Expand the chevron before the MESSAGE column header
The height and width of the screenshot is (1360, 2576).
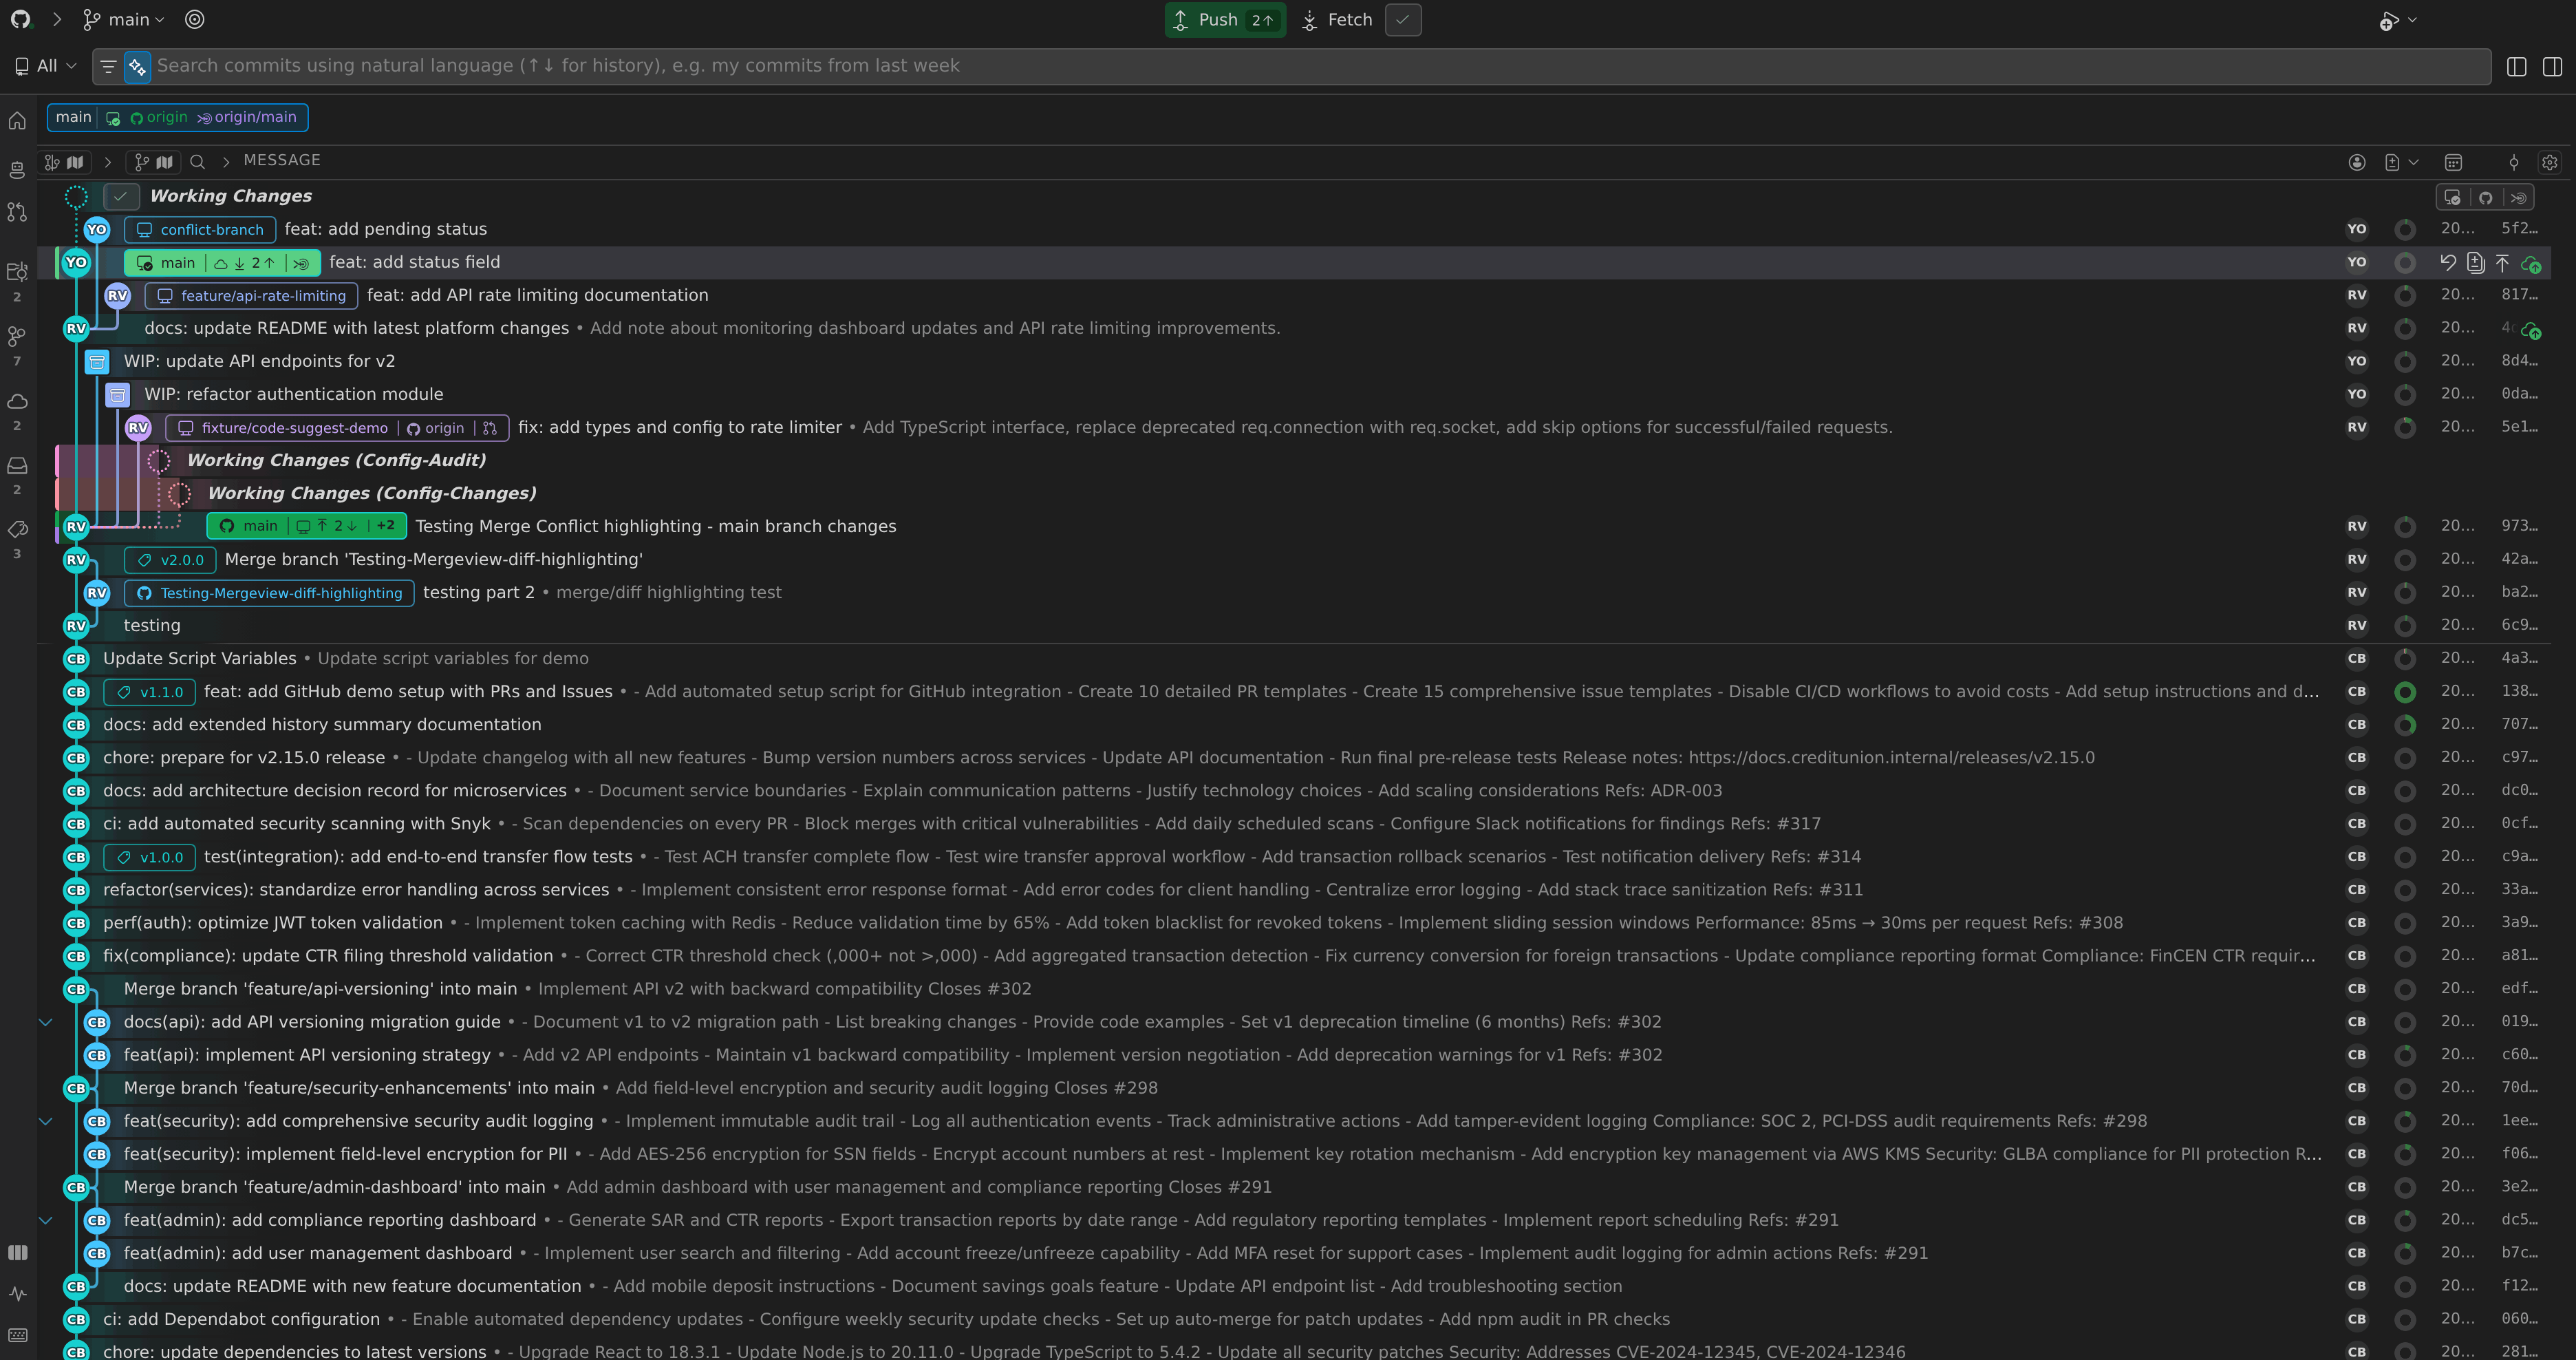point(226,161)
